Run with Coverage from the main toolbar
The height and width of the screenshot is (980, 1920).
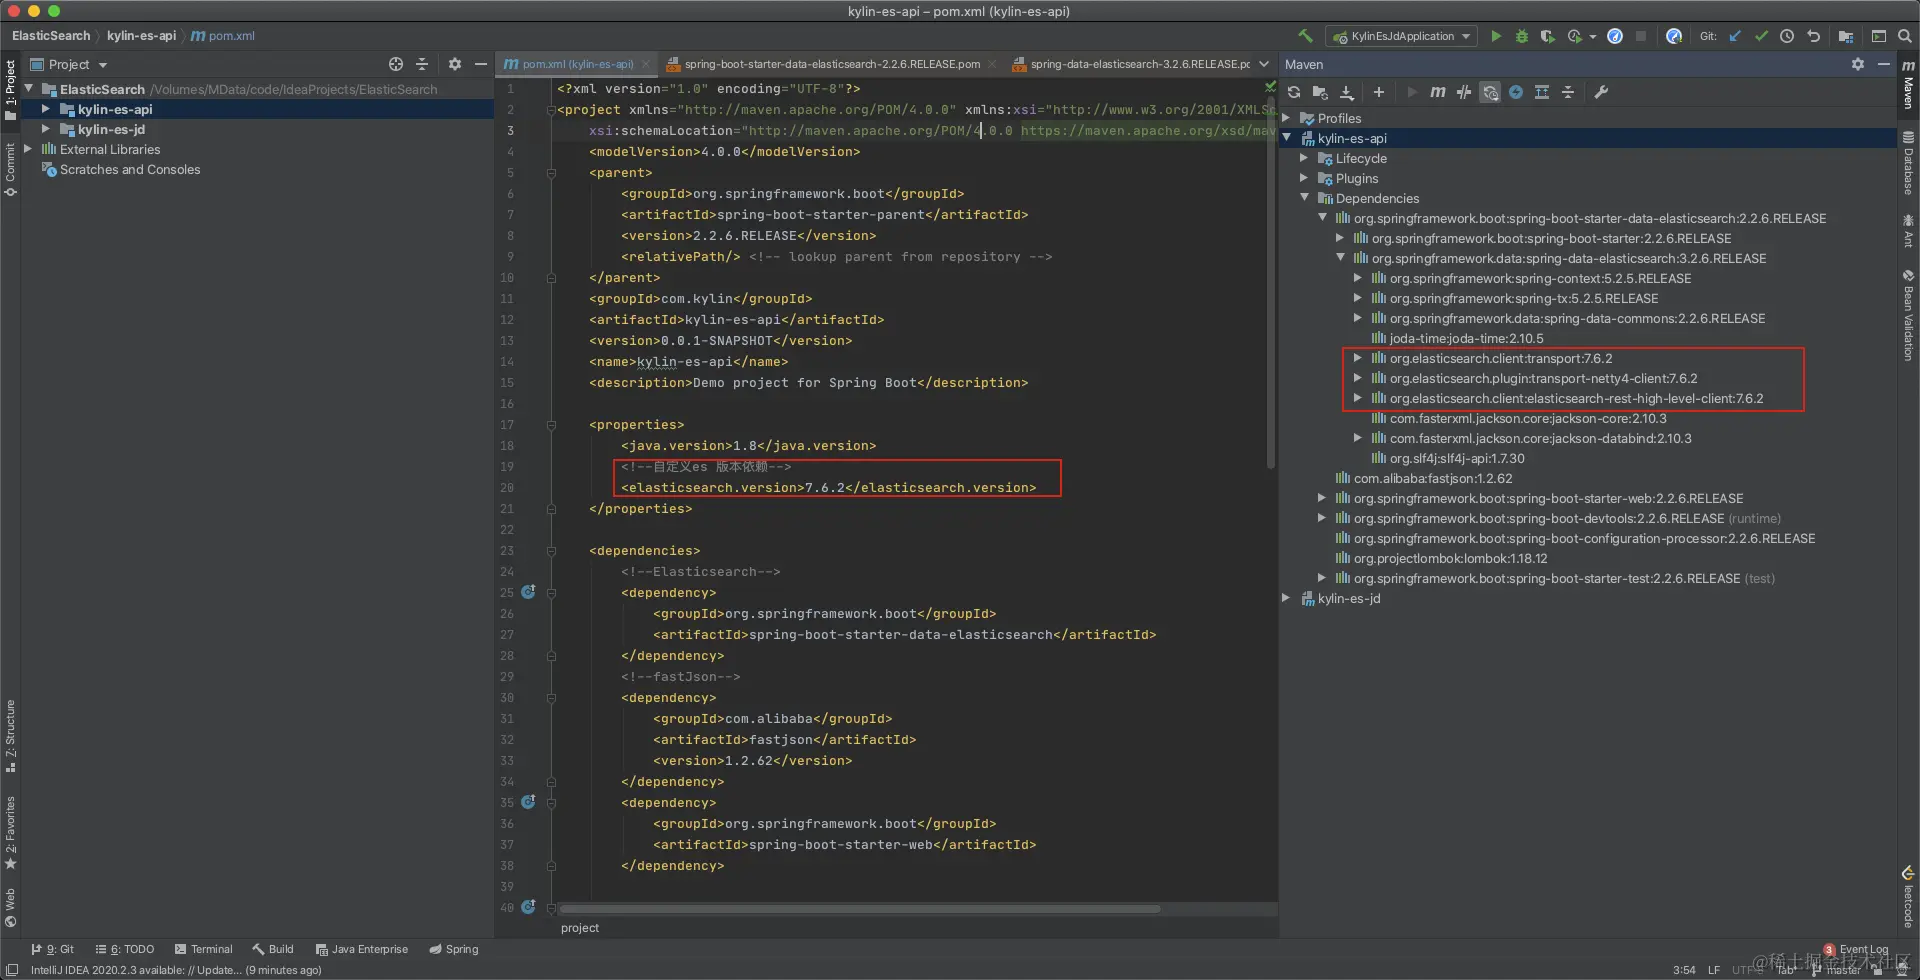(1548, 36)
